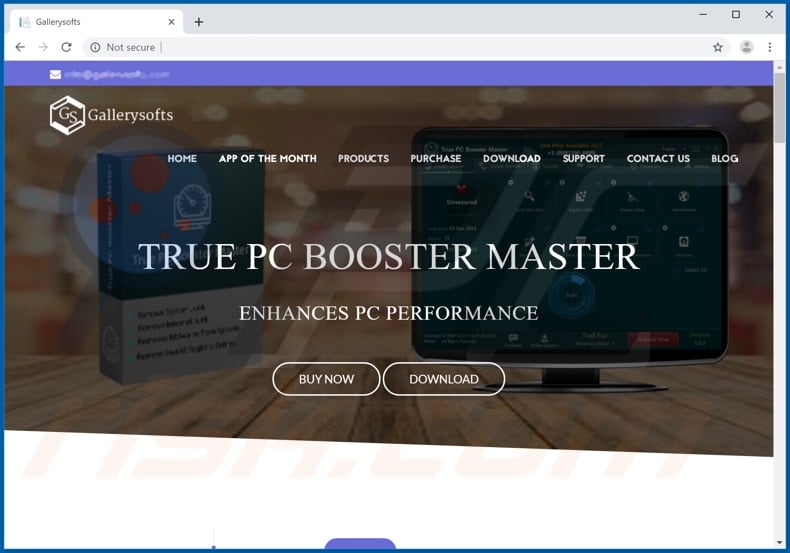Go to the PURCHASE page
The image size is (790, 553).
coord(436,159)
